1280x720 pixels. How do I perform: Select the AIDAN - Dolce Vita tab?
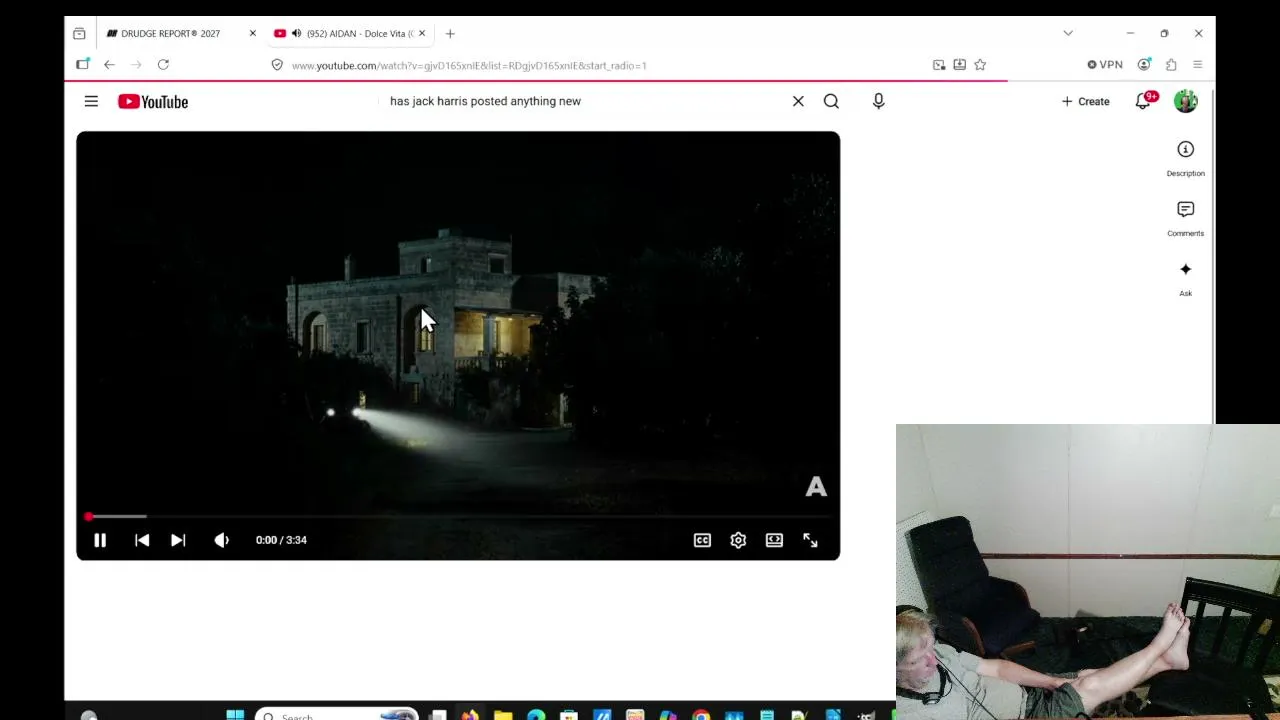352,33
